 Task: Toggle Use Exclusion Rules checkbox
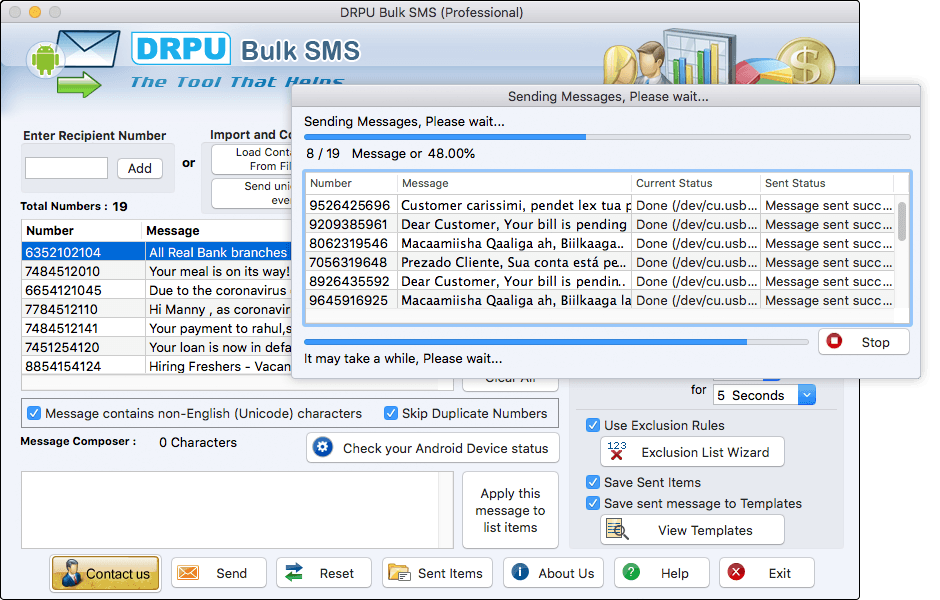click(593, 425)
